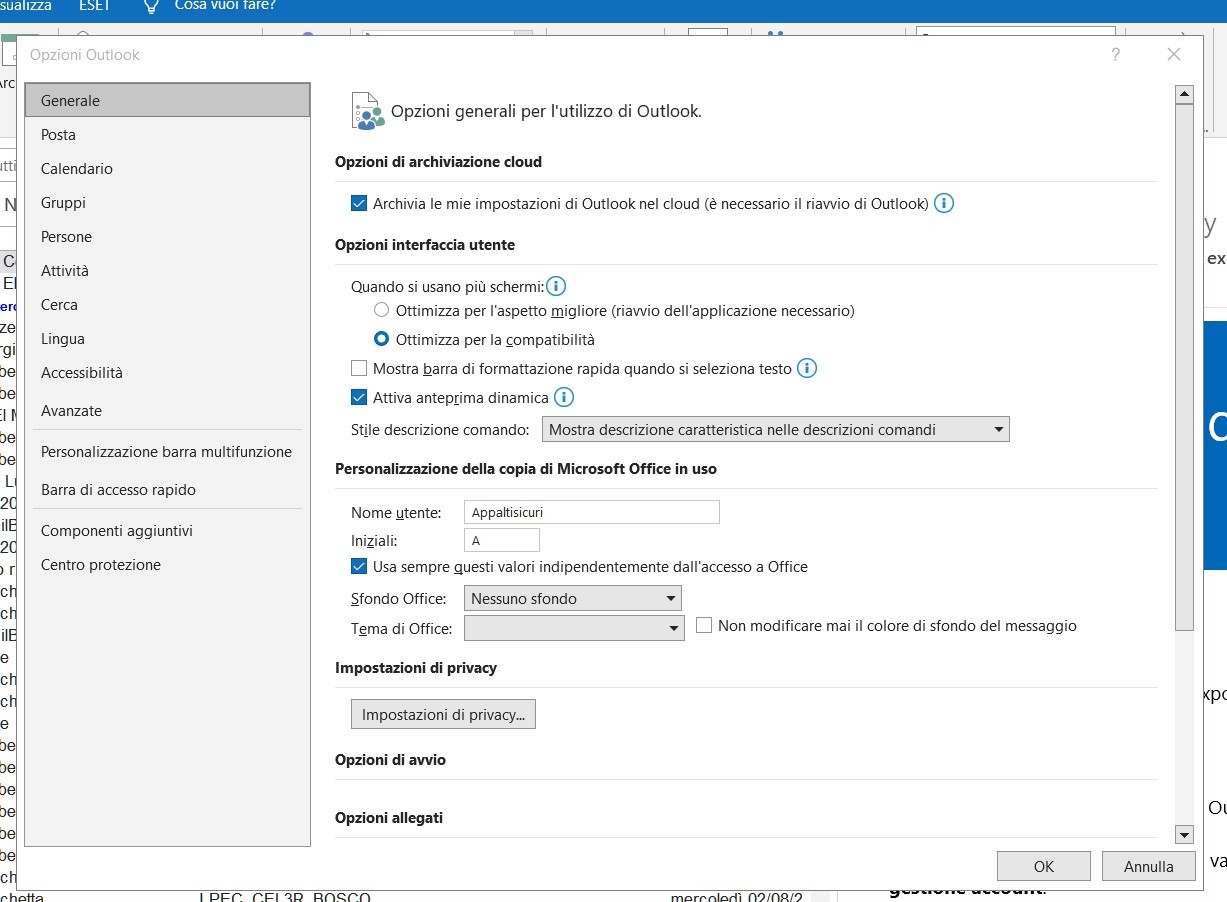Open Centro protezione category
1227x902 pixels.
coord(168,565)
